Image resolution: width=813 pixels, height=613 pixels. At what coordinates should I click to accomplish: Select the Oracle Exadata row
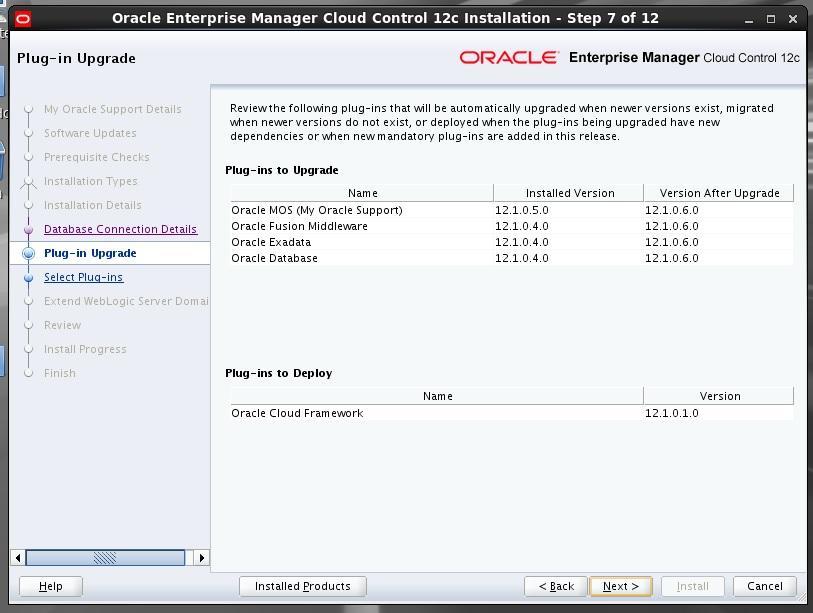[512, 242]
